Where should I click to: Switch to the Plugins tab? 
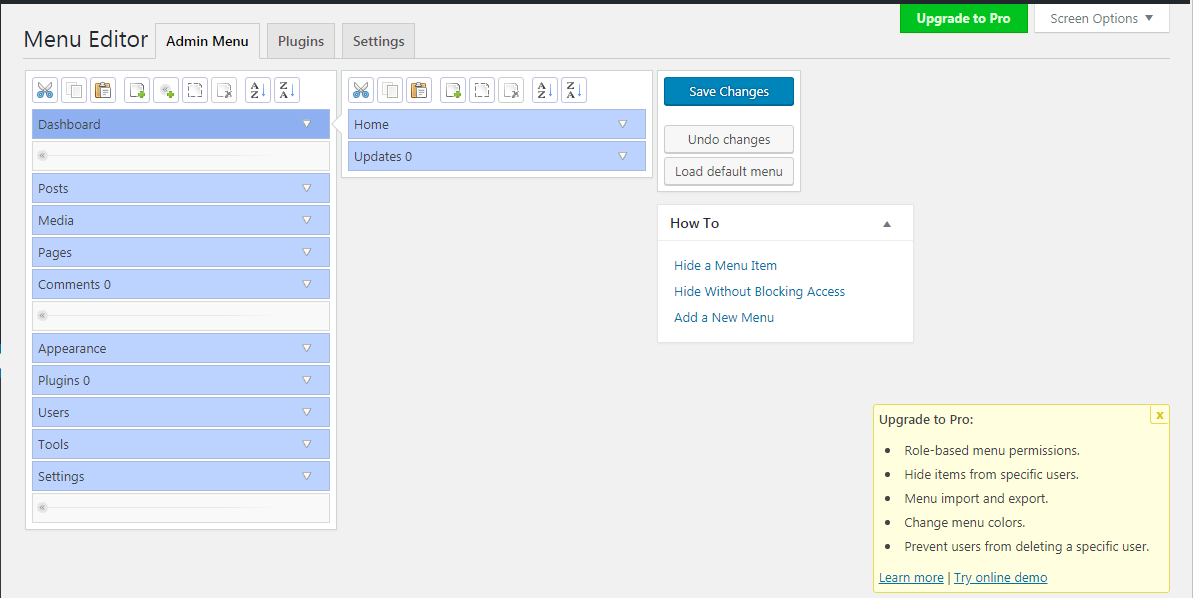pos(301,41)
